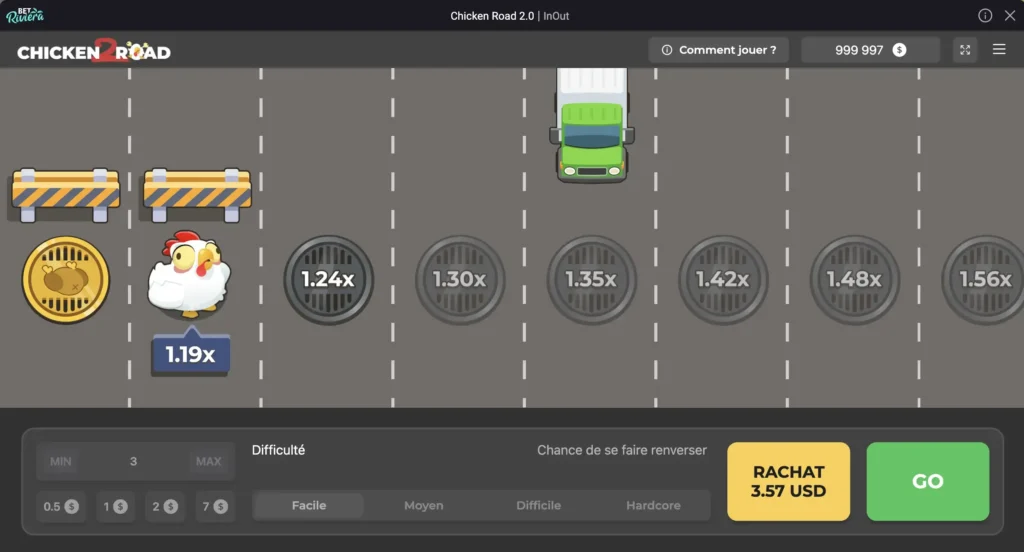Click the golden chicken coin manhole
1024x552 pixels.
point(66,280)
